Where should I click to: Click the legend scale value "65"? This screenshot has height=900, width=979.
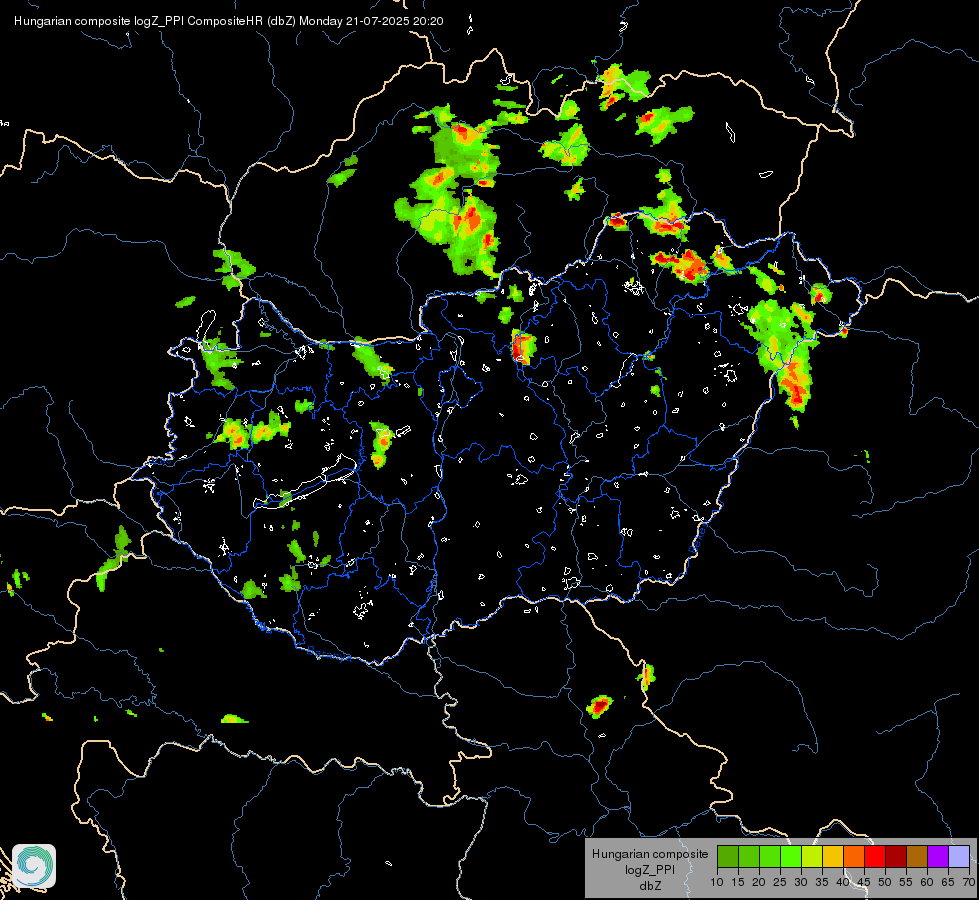948,882
